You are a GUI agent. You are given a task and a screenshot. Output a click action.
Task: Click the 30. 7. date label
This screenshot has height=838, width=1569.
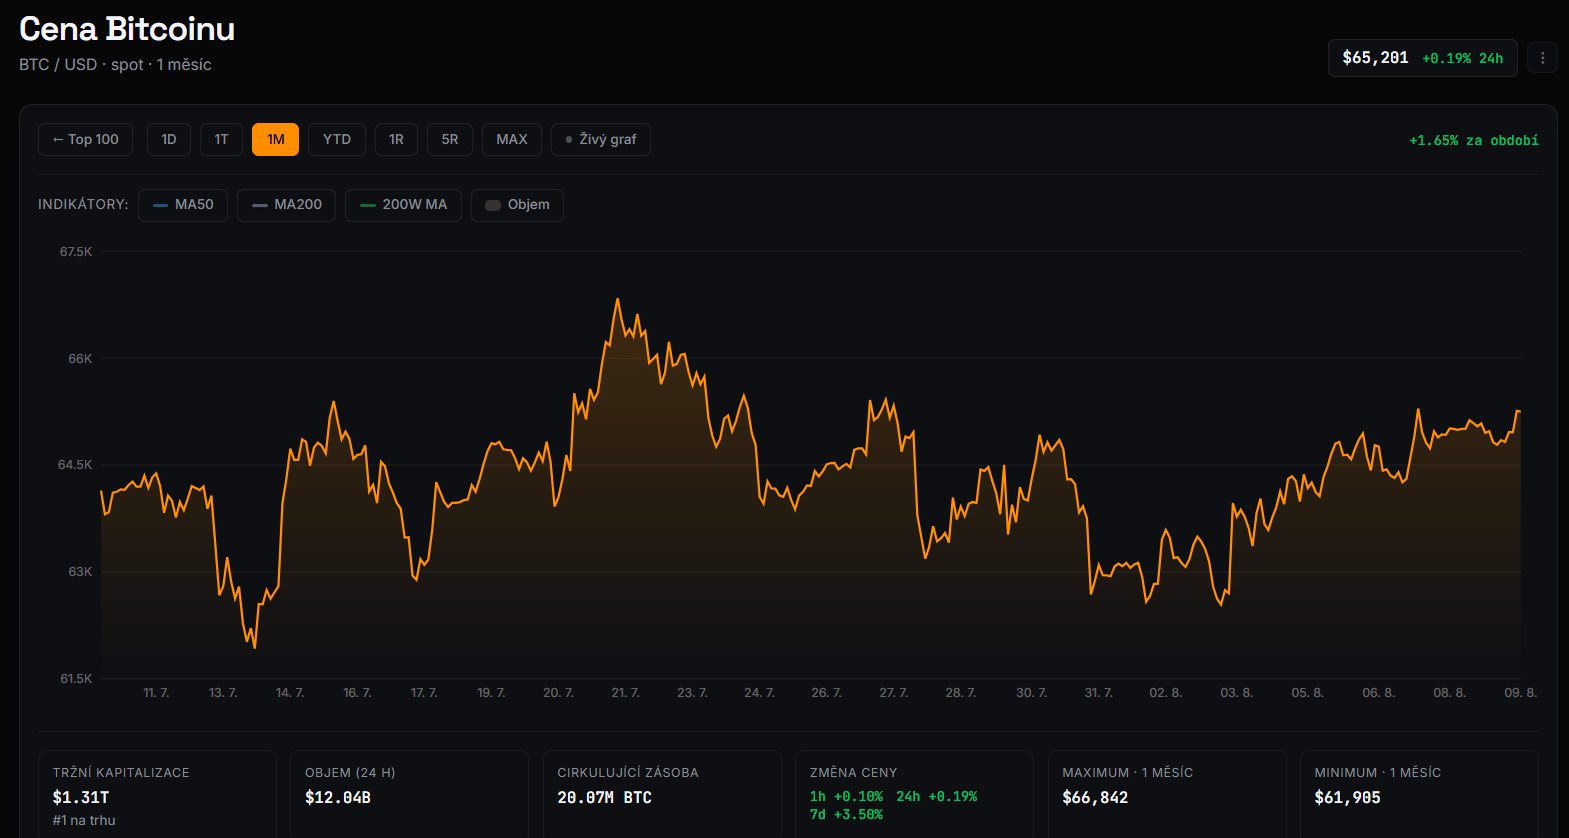click(x=1031, y=693)
